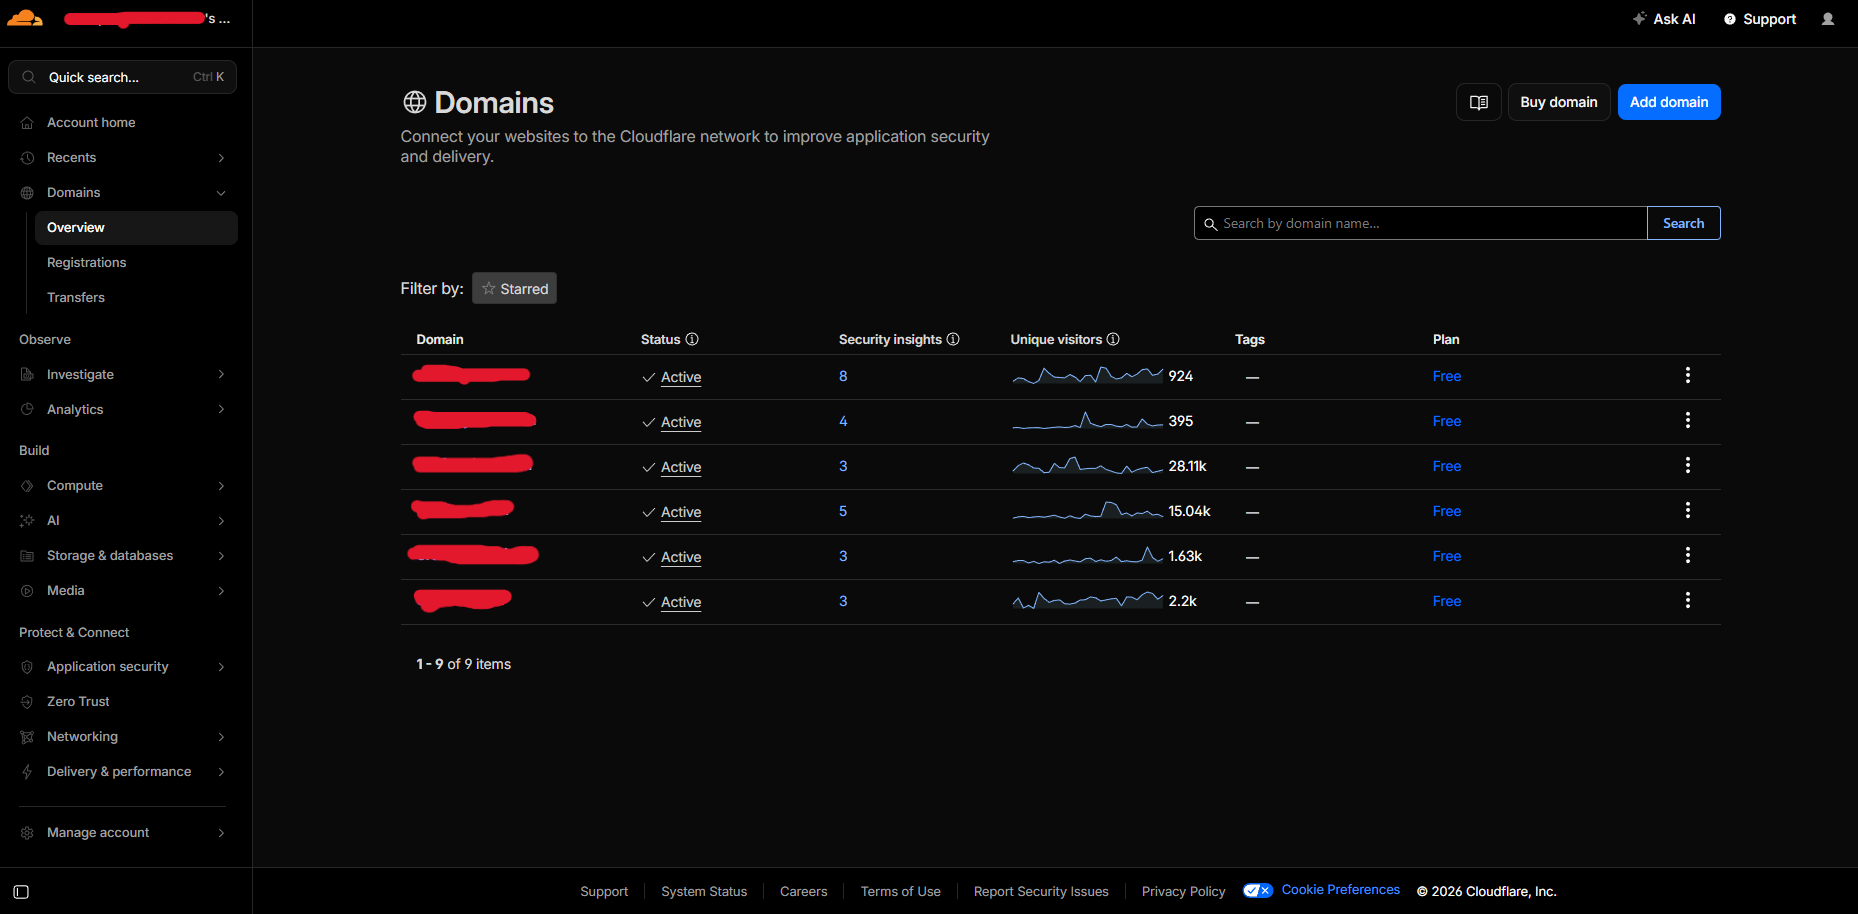The image size is (1858, 914).
Task: Open the Cookie Preferences link
Action: (x=1341, y=890)
